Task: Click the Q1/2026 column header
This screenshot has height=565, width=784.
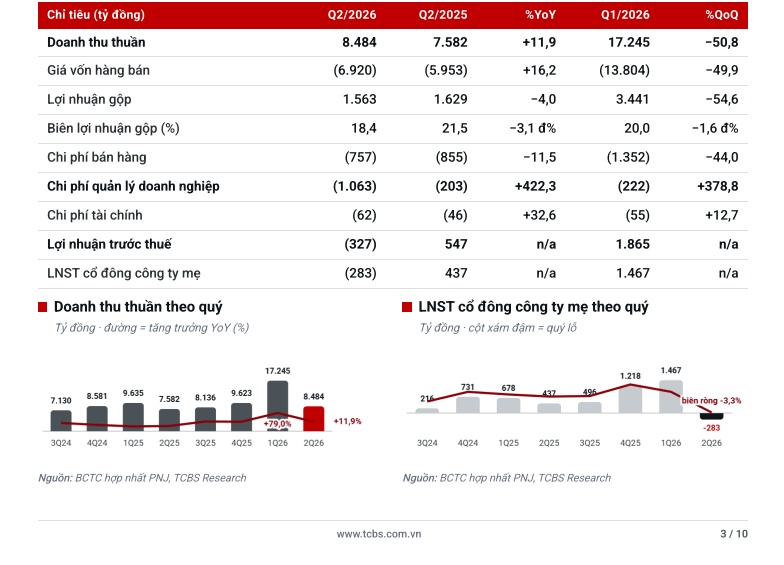Action: point(625,14)
